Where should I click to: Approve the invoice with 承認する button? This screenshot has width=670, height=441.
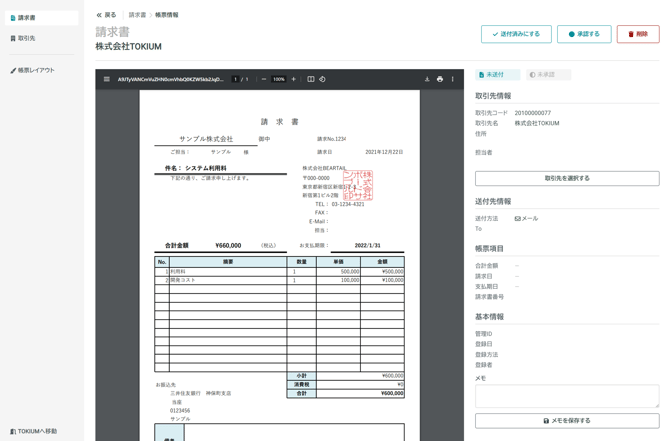coord(584,34)
